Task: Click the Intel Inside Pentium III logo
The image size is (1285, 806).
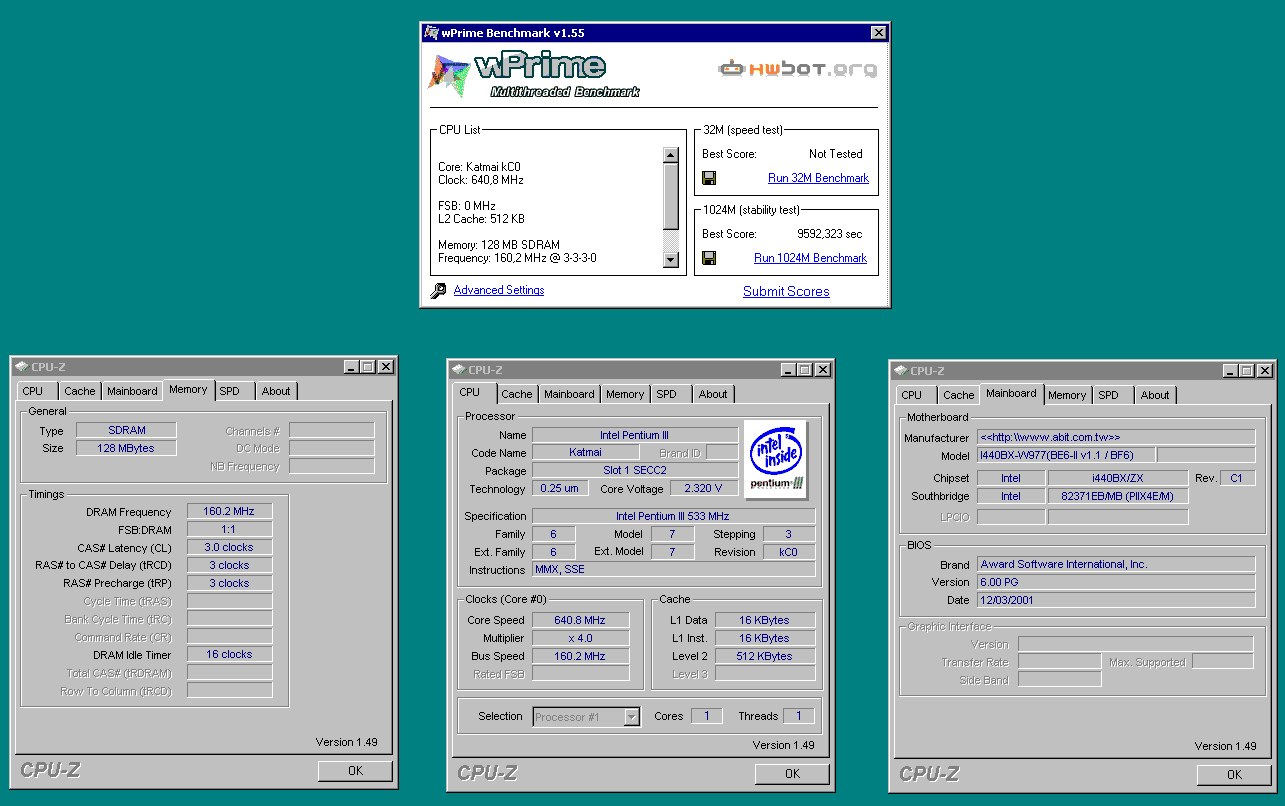Action: tap(776, 458)
